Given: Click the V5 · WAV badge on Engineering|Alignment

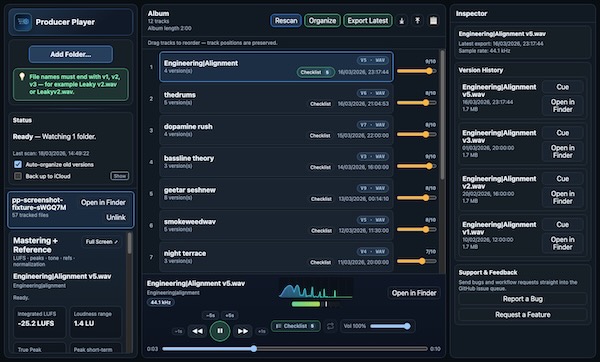Looking at the screenshot, I should tap(373, 60).
